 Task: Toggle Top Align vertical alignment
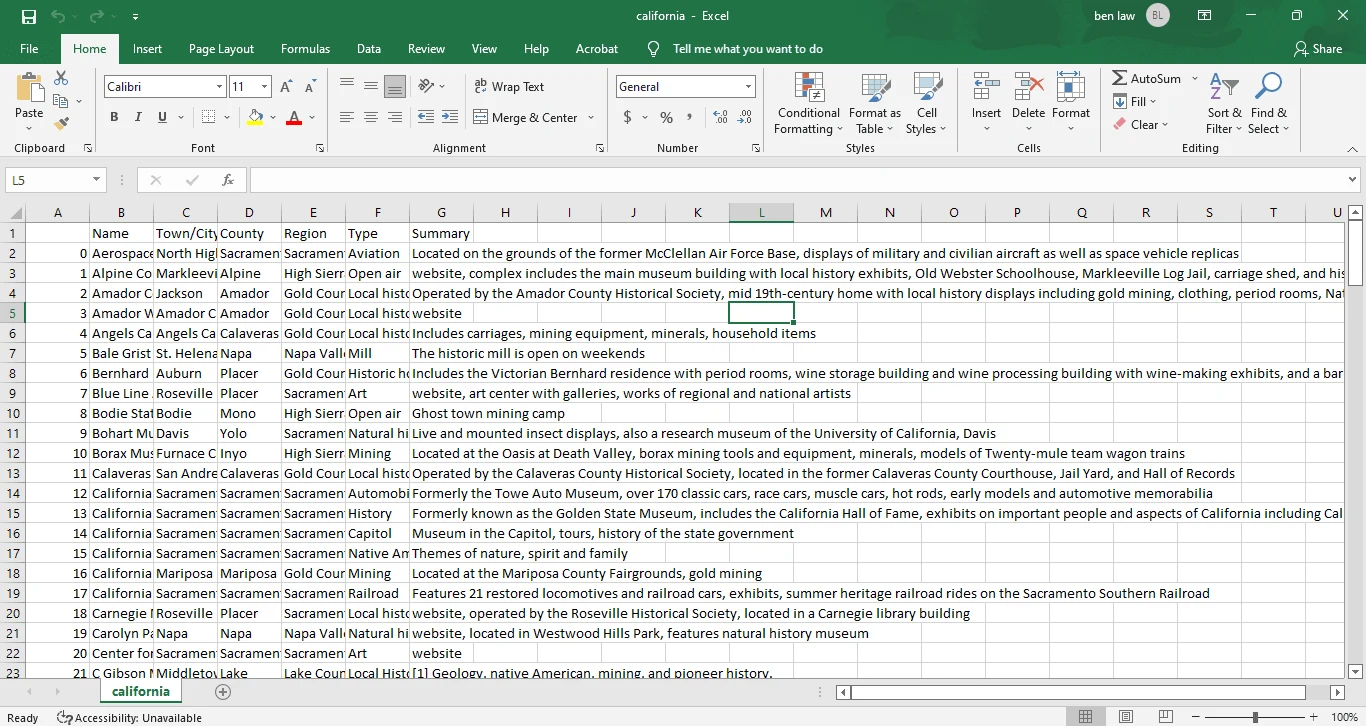347,86
